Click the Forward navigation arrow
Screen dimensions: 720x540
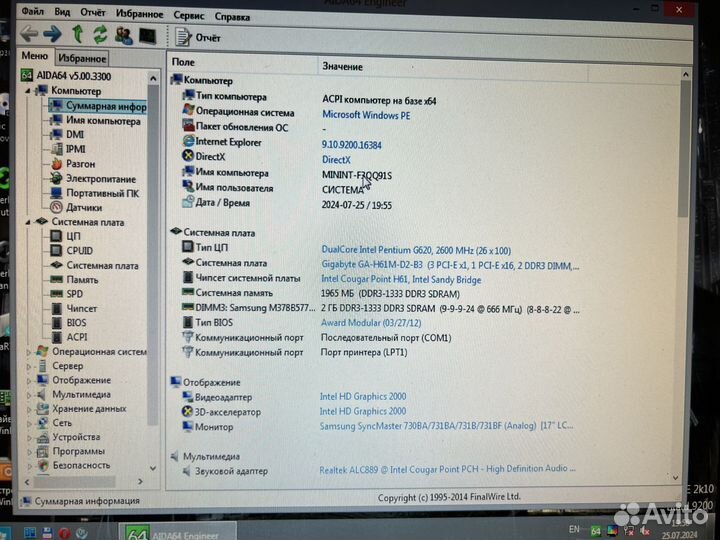[52, 34]
